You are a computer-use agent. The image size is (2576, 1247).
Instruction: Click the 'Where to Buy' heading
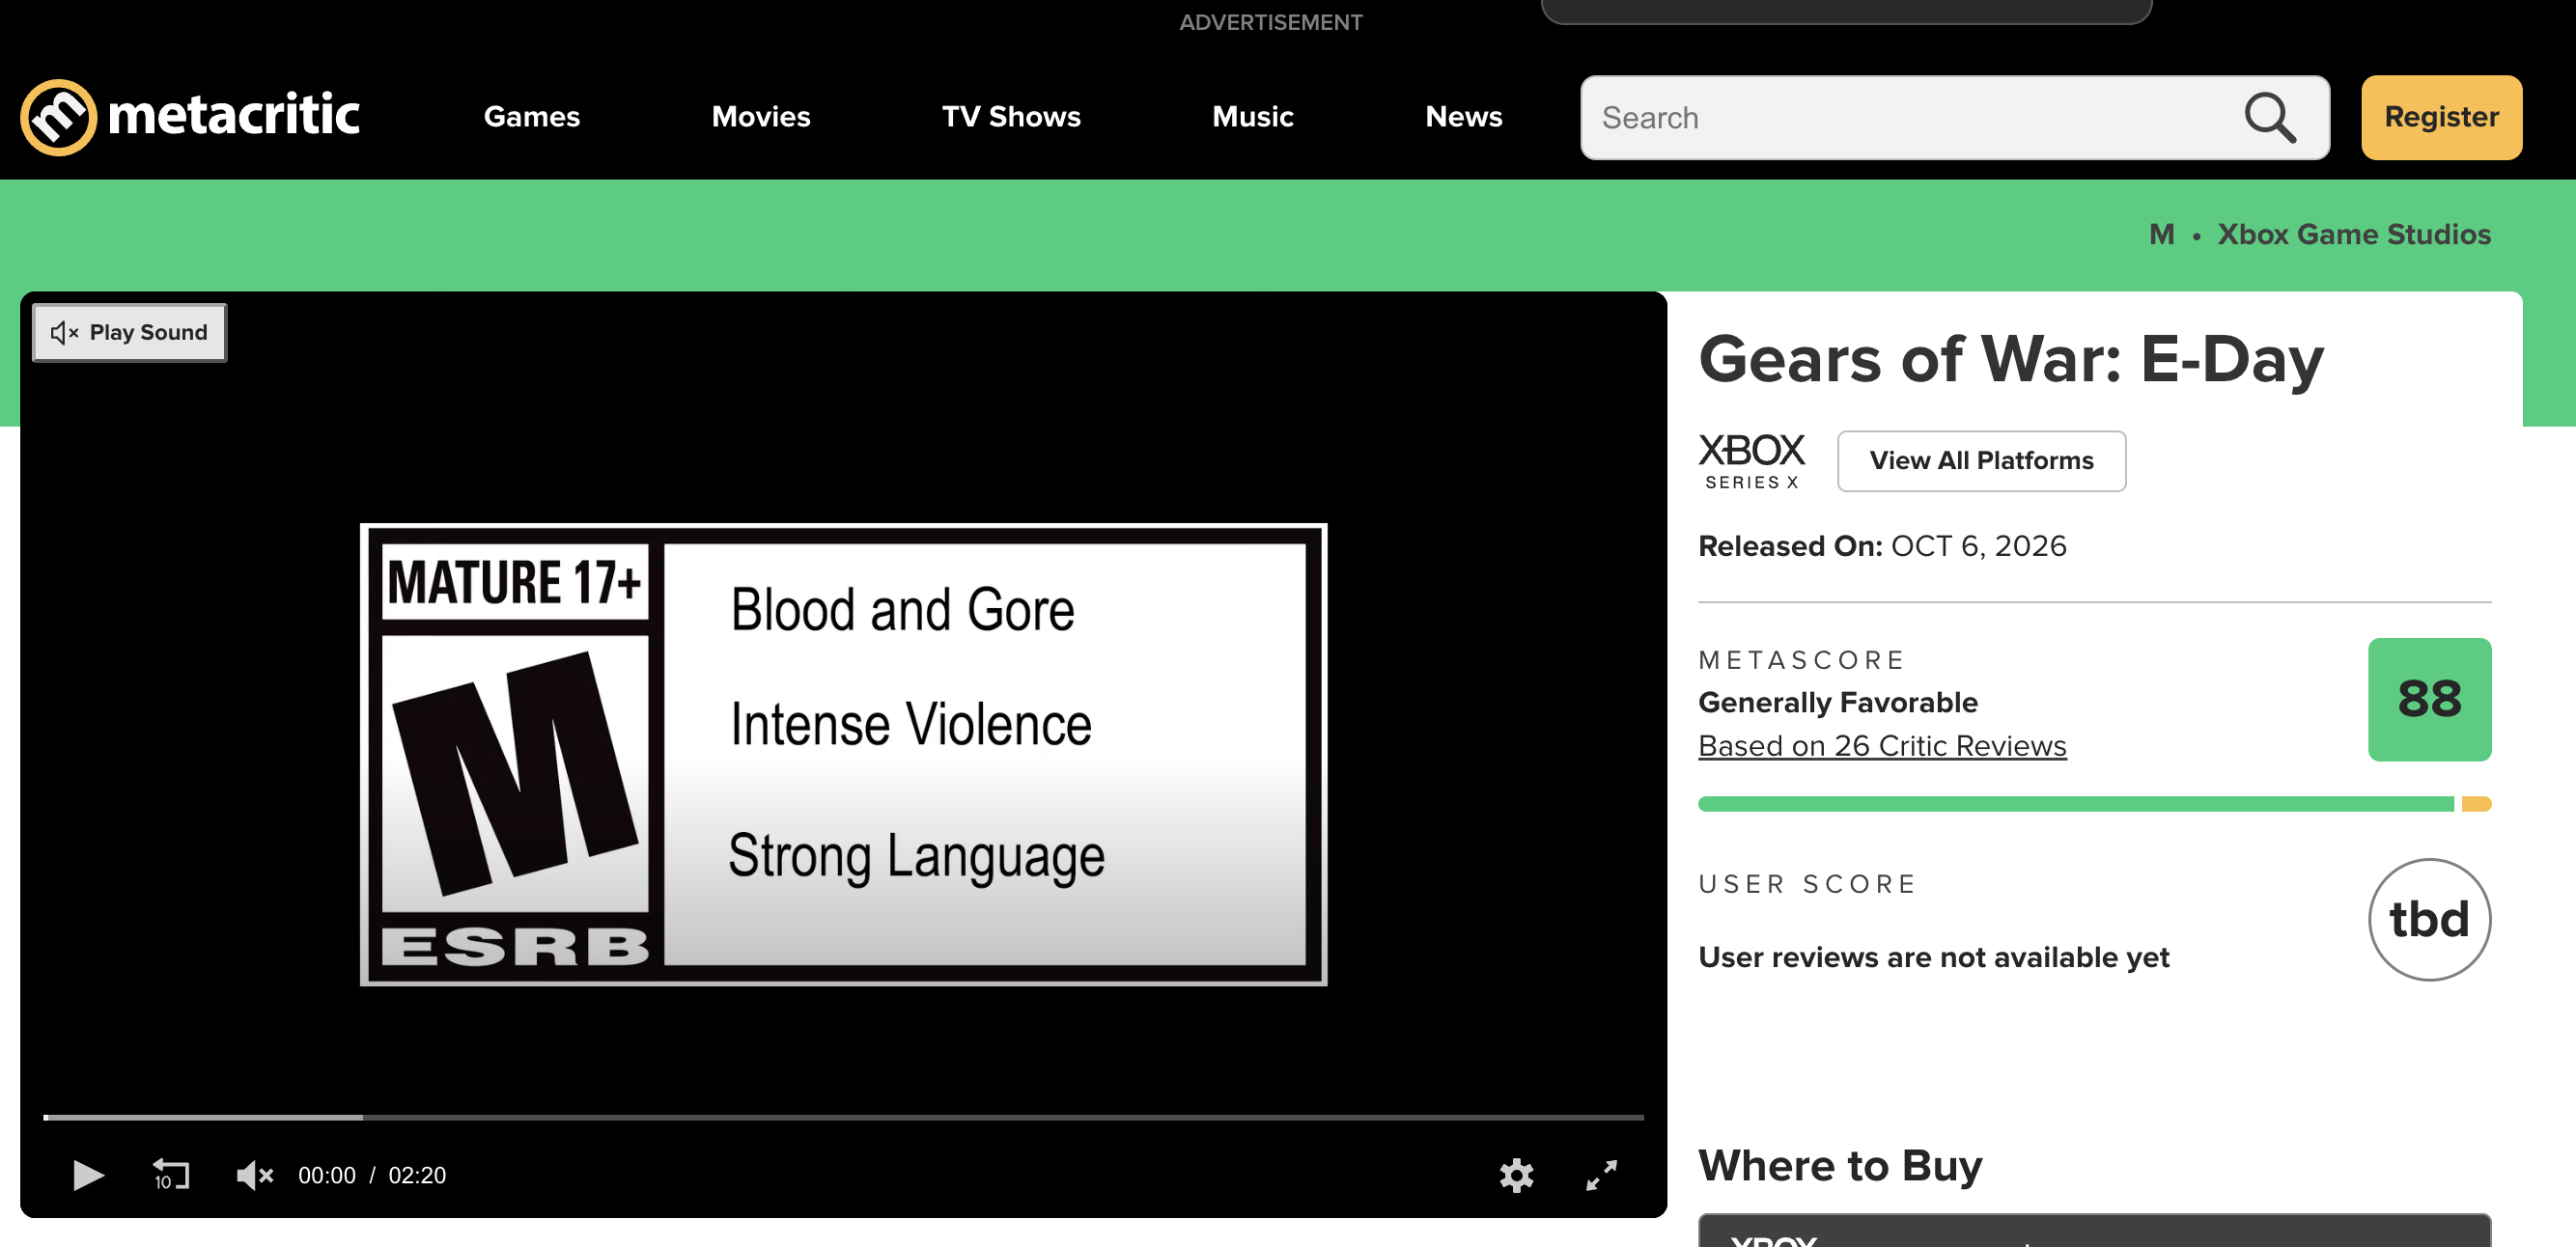click(x=1840, y=1166)
